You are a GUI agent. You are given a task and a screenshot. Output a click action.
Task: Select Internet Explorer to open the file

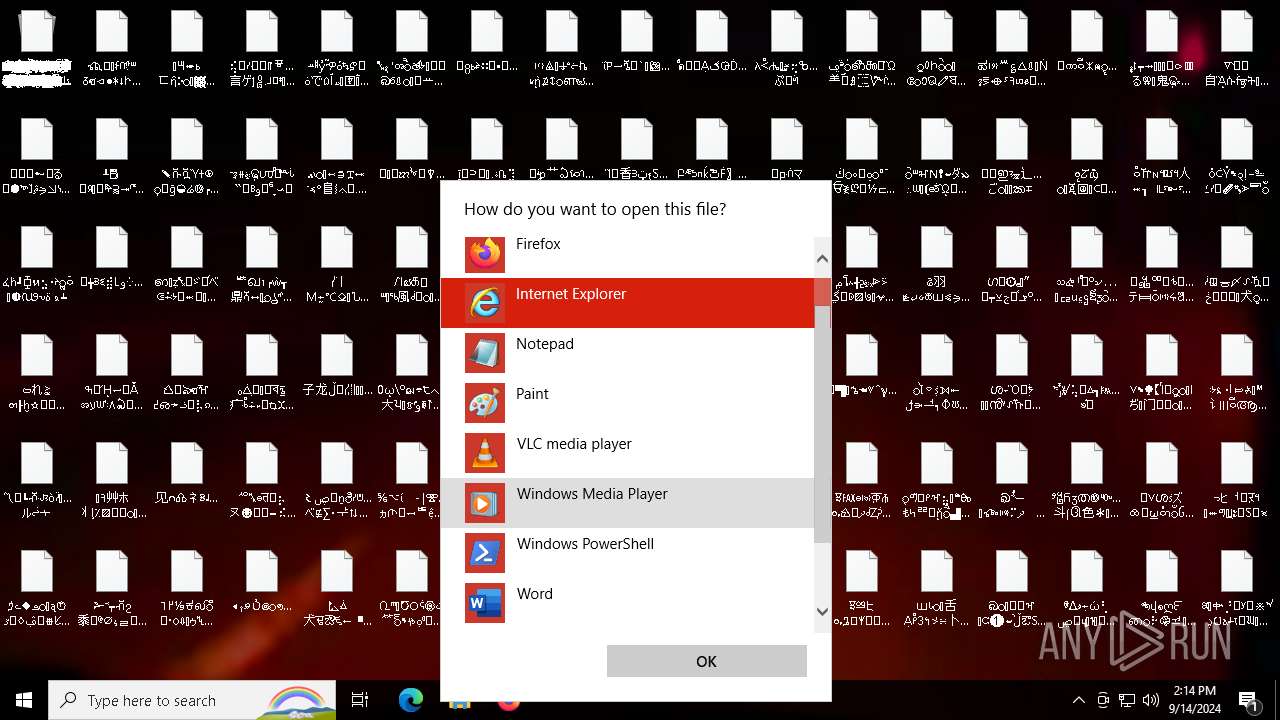click(x=627, y=303)
